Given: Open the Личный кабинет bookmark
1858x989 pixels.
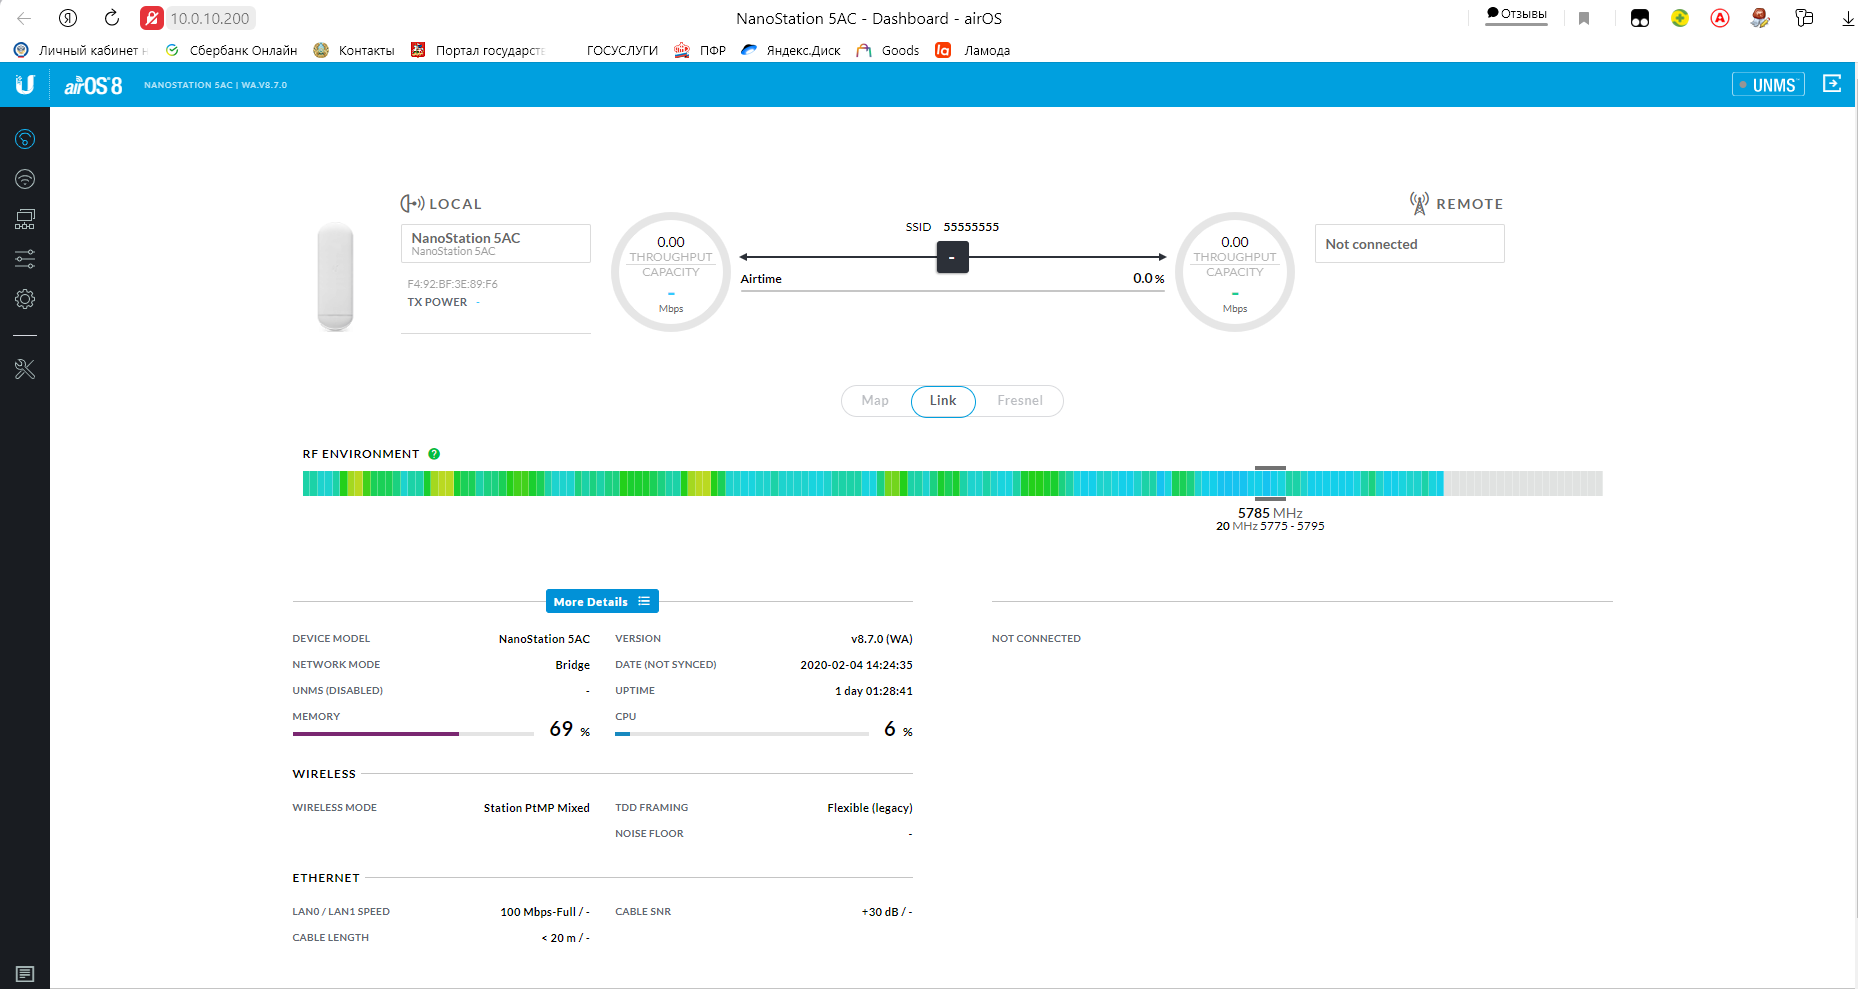Looking at the screenshot, I should (80, 50).
